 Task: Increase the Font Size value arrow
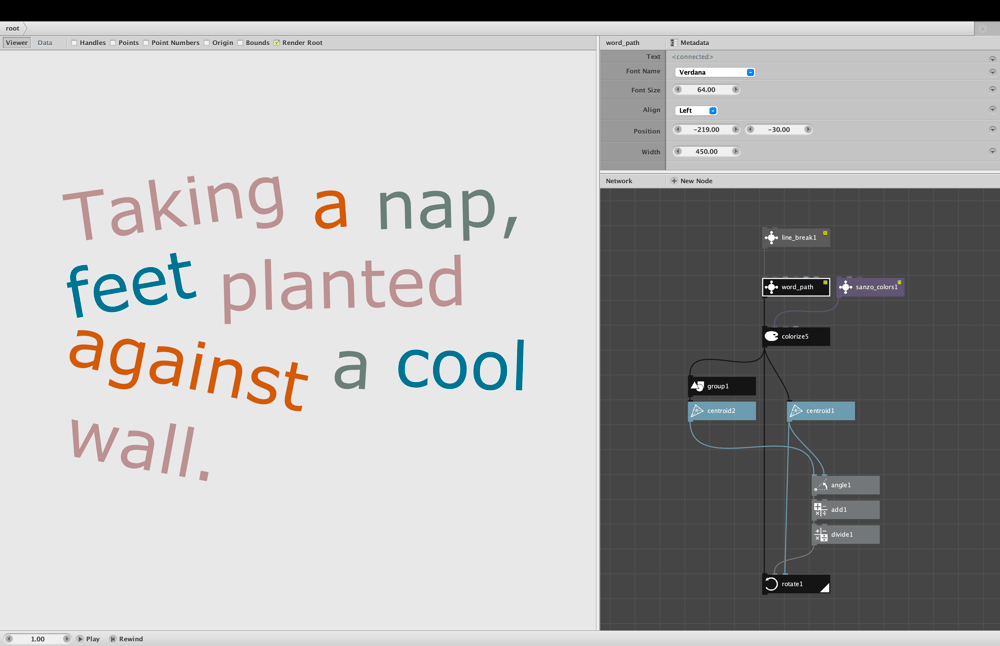(x=735, y=90)
